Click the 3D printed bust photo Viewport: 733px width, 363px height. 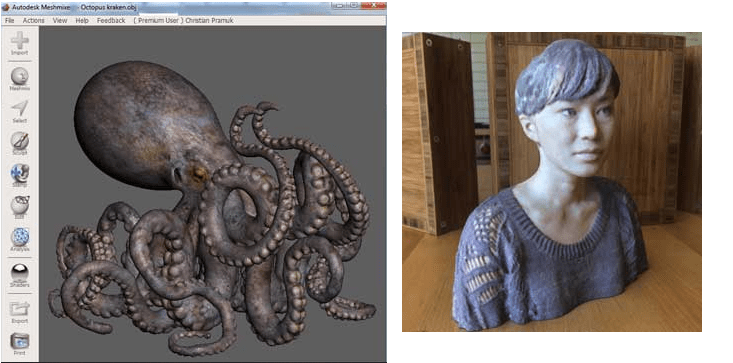(552, 182)
